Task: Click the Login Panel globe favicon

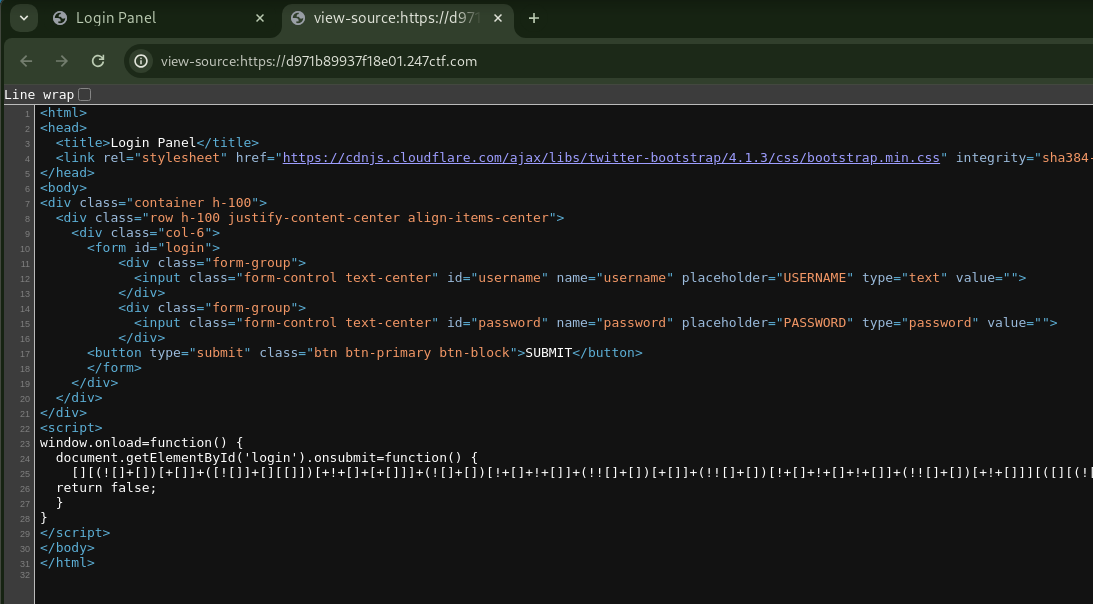Action: click(60, 18)
